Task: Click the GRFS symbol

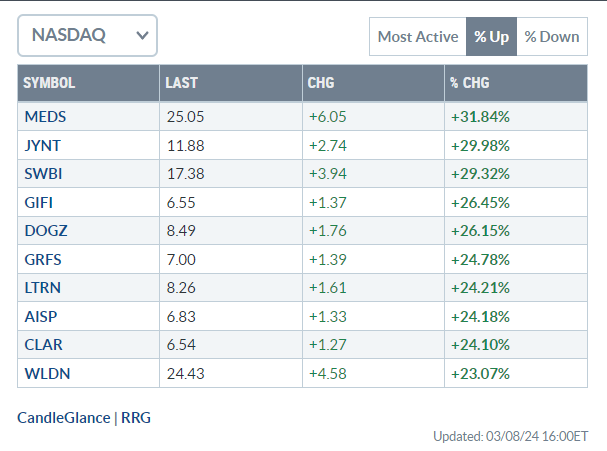Action: coord(43,259)
